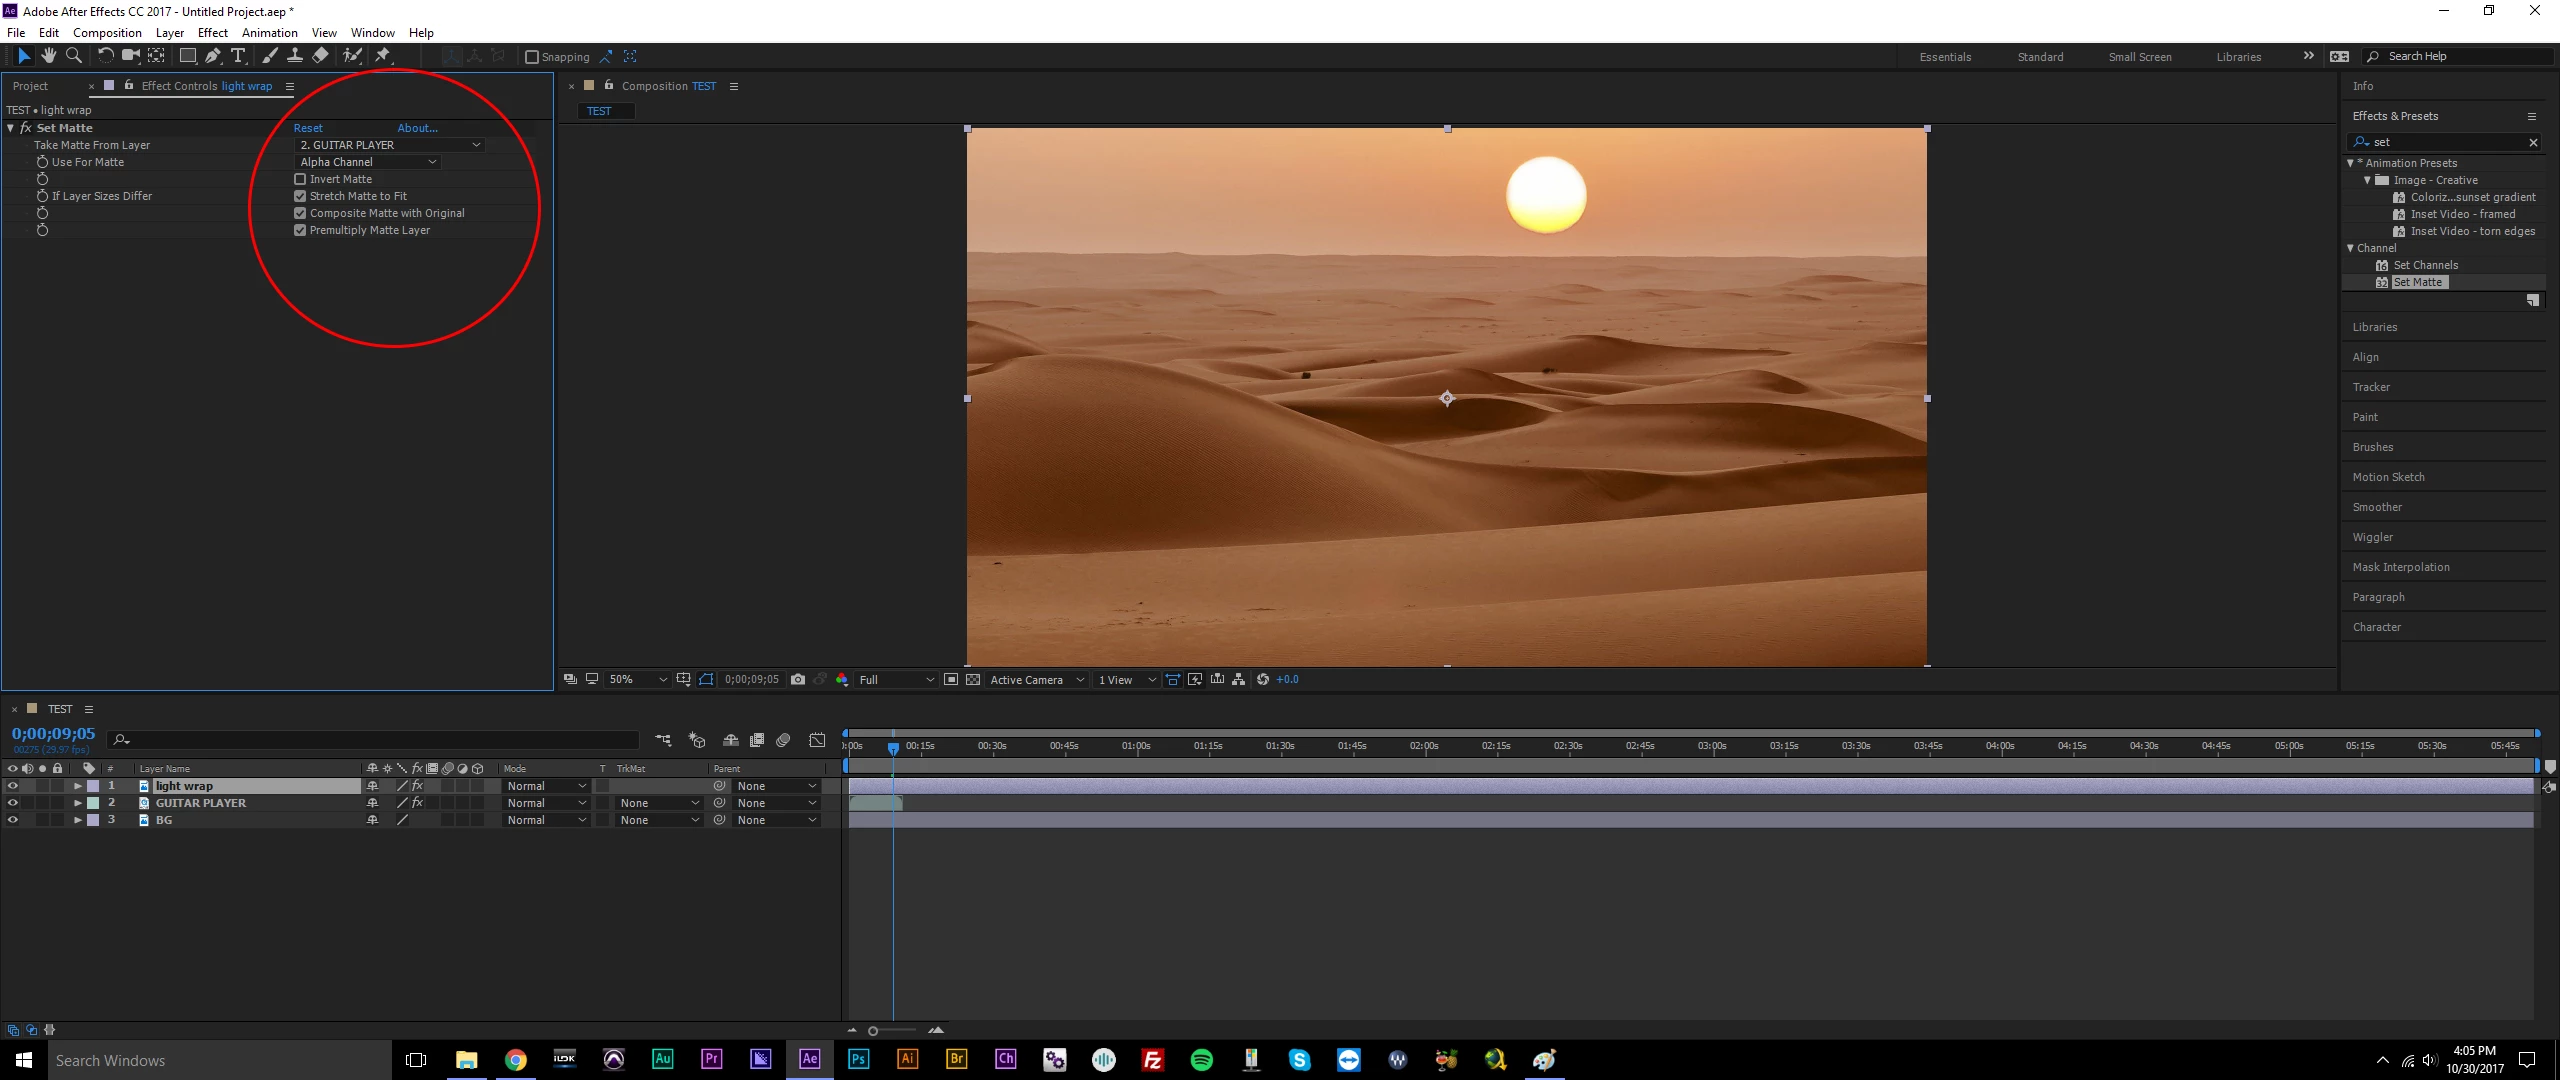Select the Clone Stamp tool
The height and width of the screenshot is (1080, 2560).
click(x=295, y=56)
